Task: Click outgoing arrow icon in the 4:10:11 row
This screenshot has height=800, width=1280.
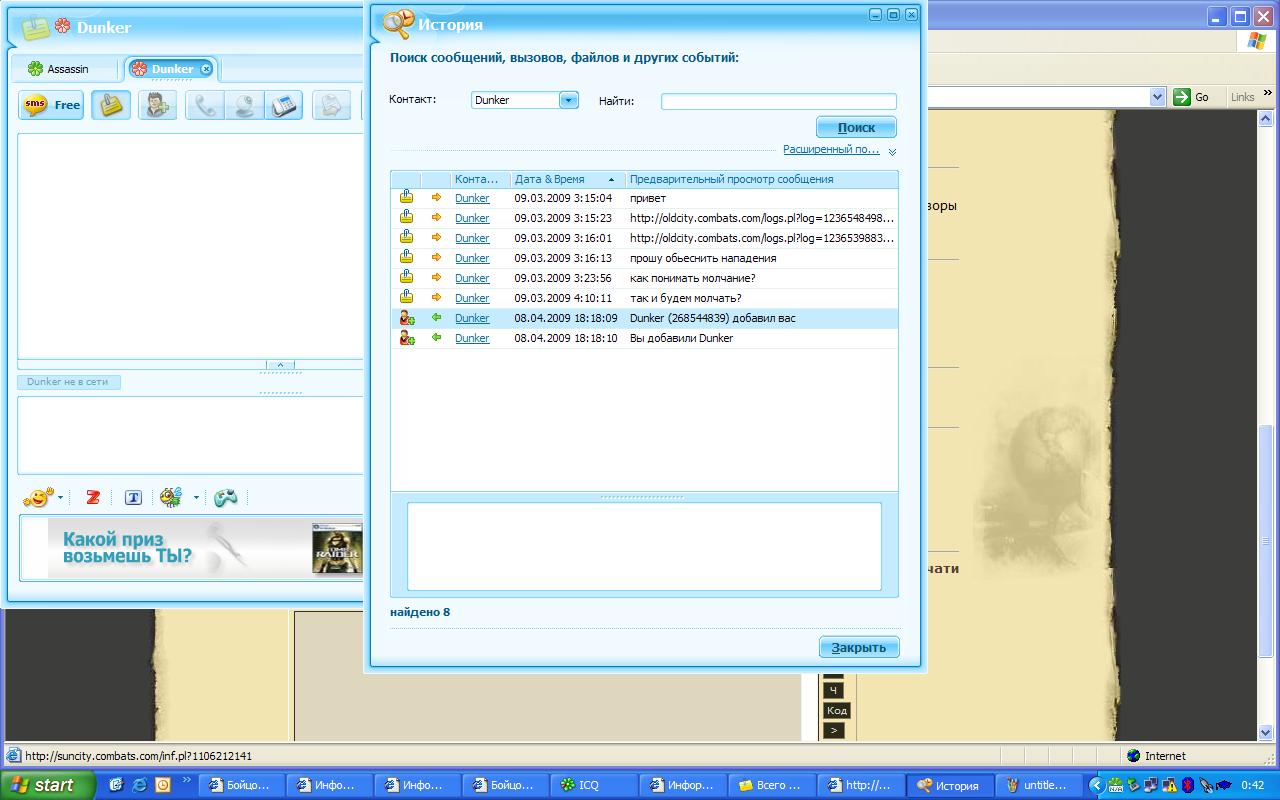Action: [x=436, y=298]
